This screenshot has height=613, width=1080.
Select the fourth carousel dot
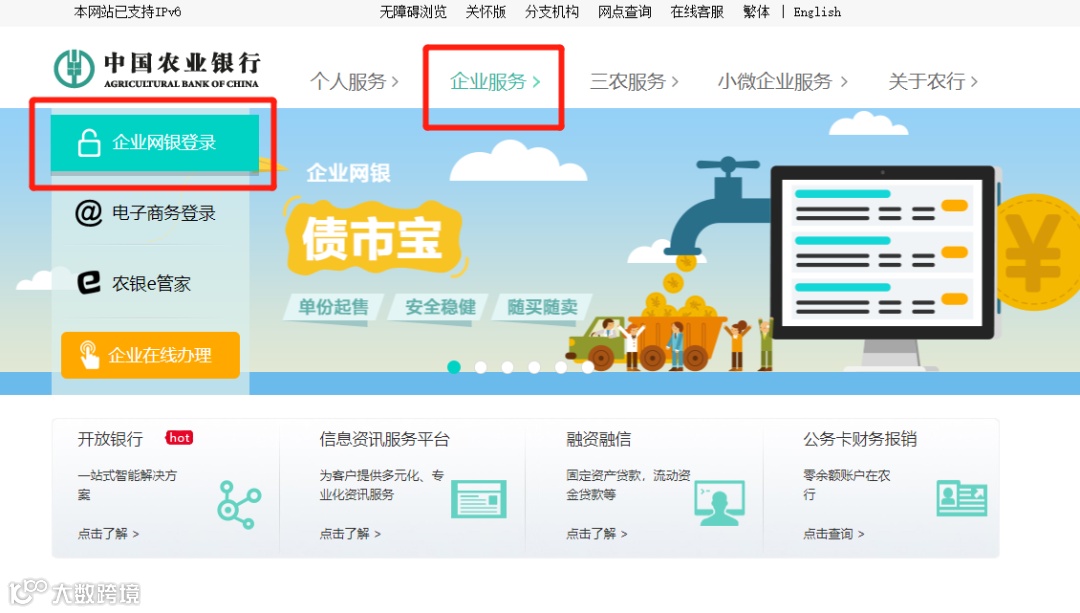pos(534,367)
